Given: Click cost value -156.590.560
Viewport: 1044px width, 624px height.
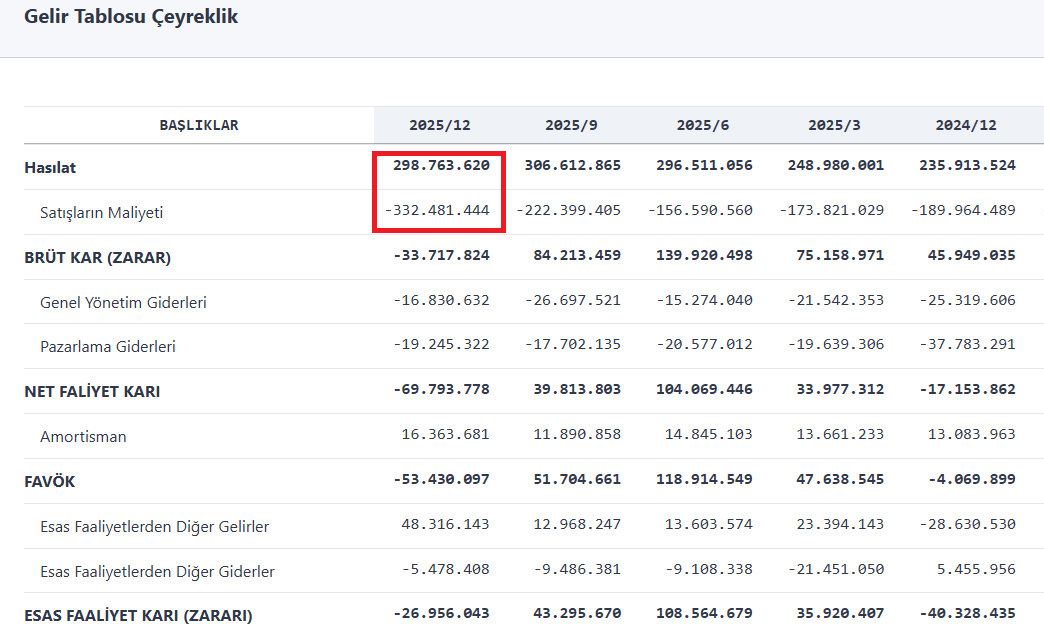Looking at the screenshot, I should pos(700,210).
